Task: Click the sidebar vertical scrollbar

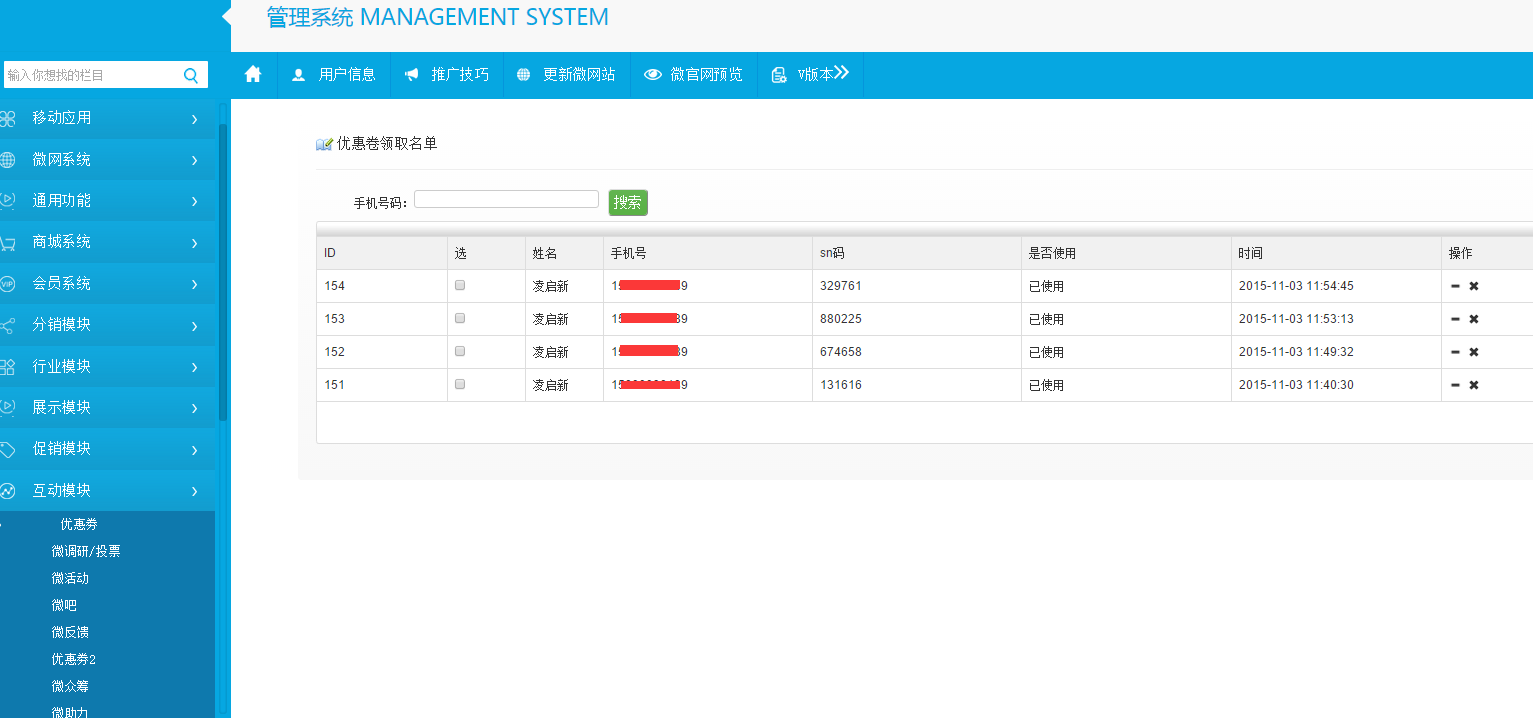Action: coord(223,270)
